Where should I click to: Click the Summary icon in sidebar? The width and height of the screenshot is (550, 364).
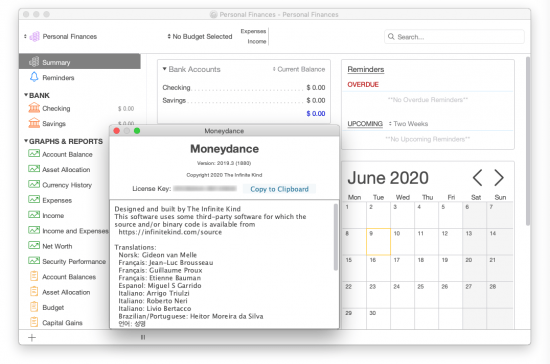coord(34,62)
